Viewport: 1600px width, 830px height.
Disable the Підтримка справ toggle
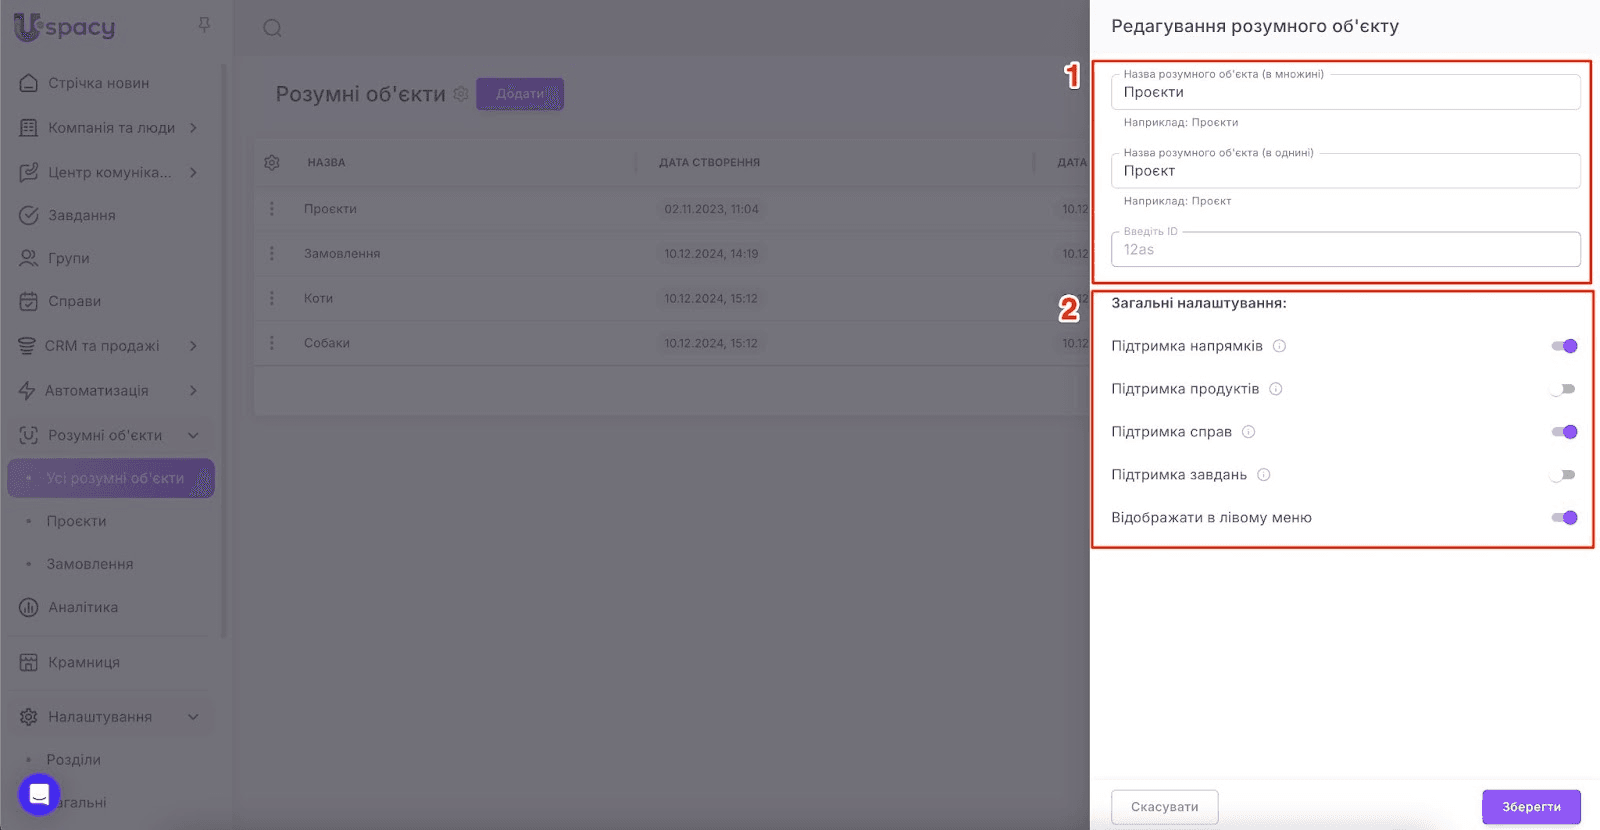[1563, 432]
